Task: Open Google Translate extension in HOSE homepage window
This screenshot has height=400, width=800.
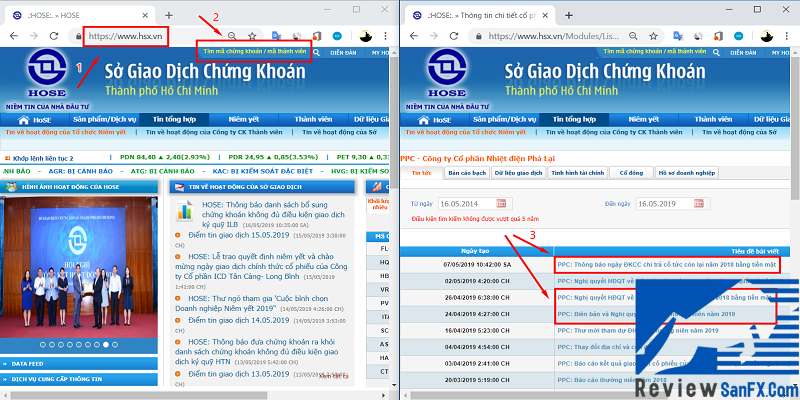Action: click(x=277, y=36)
